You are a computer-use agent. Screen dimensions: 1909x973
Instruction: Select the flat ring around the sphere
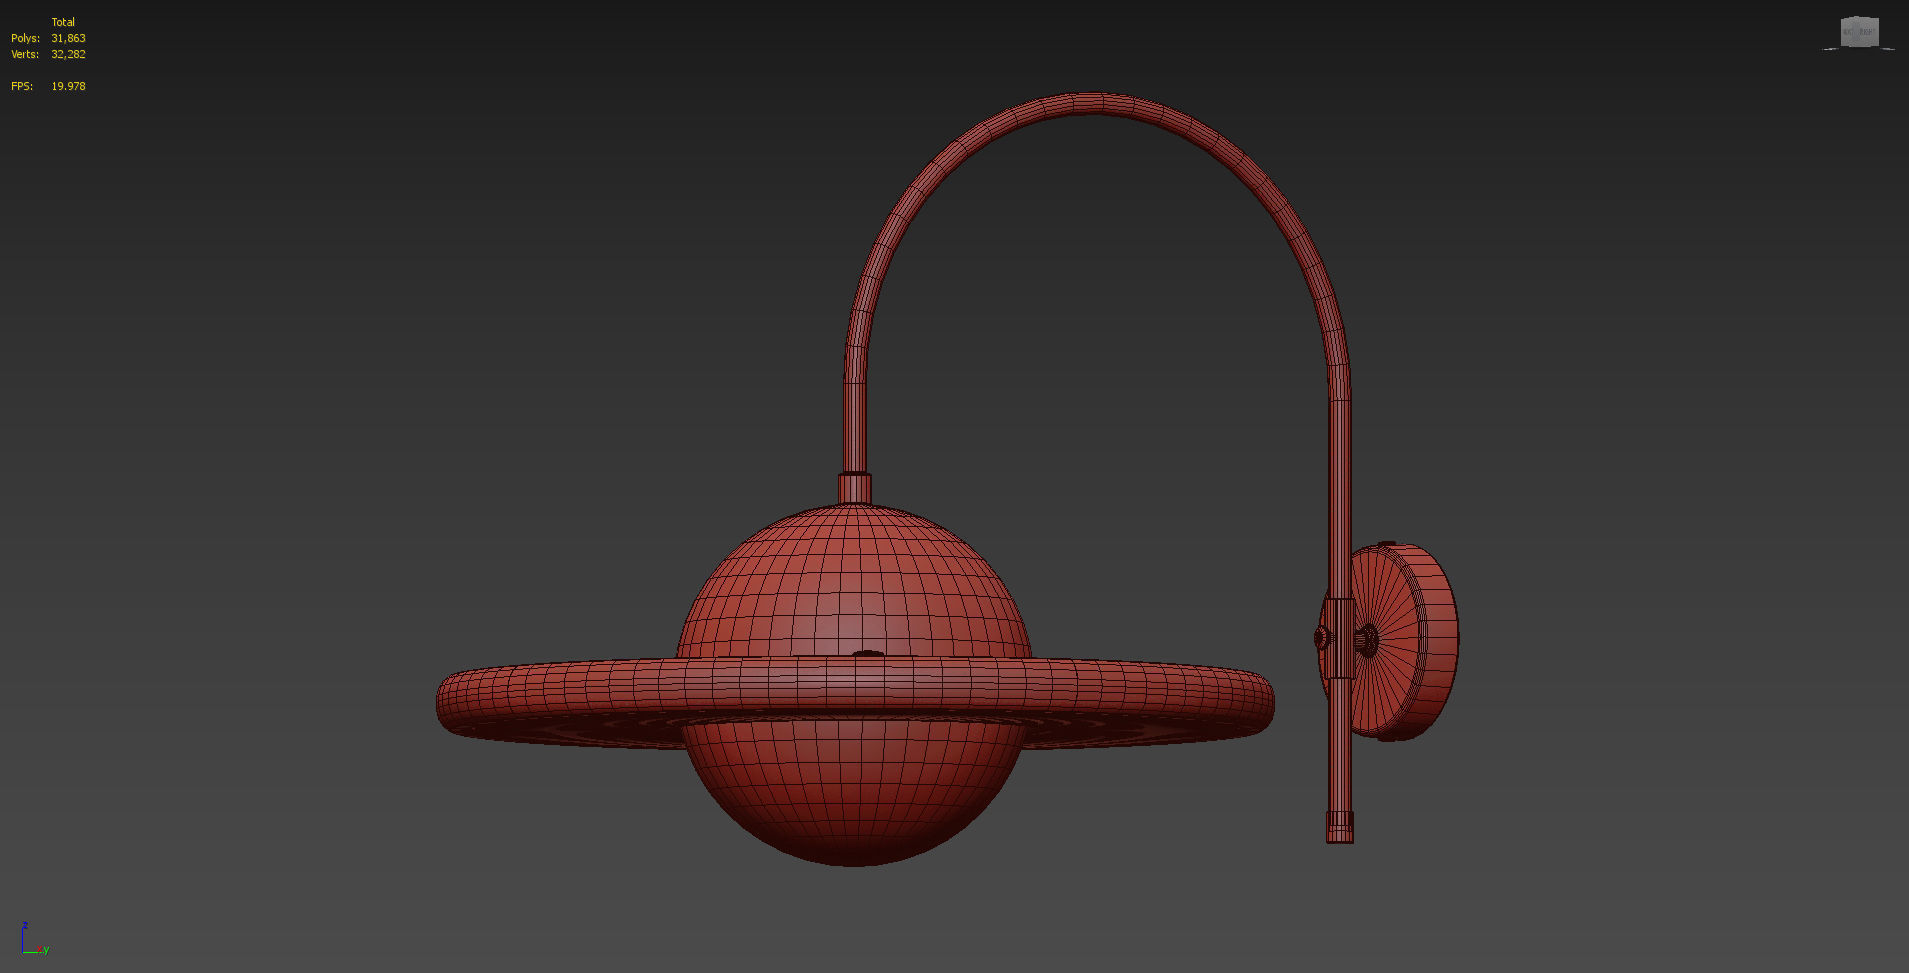855,700
